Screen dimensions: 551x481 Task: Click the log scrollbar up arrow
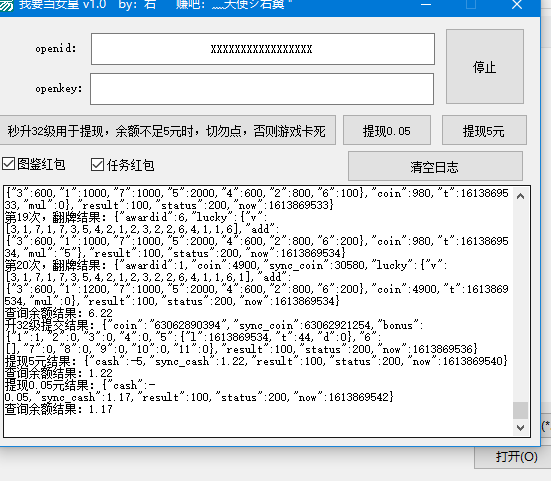(x=520, y=196)
